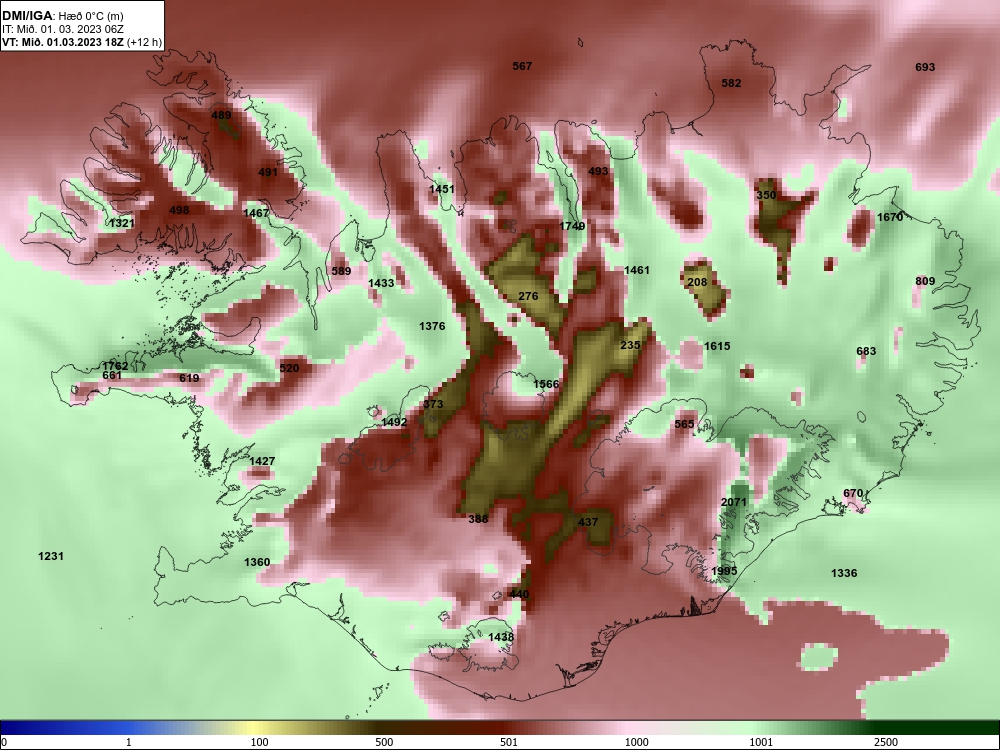Click the map value 1566
The height and width of the screenshot is (750, 1000).
coord(546,384)
